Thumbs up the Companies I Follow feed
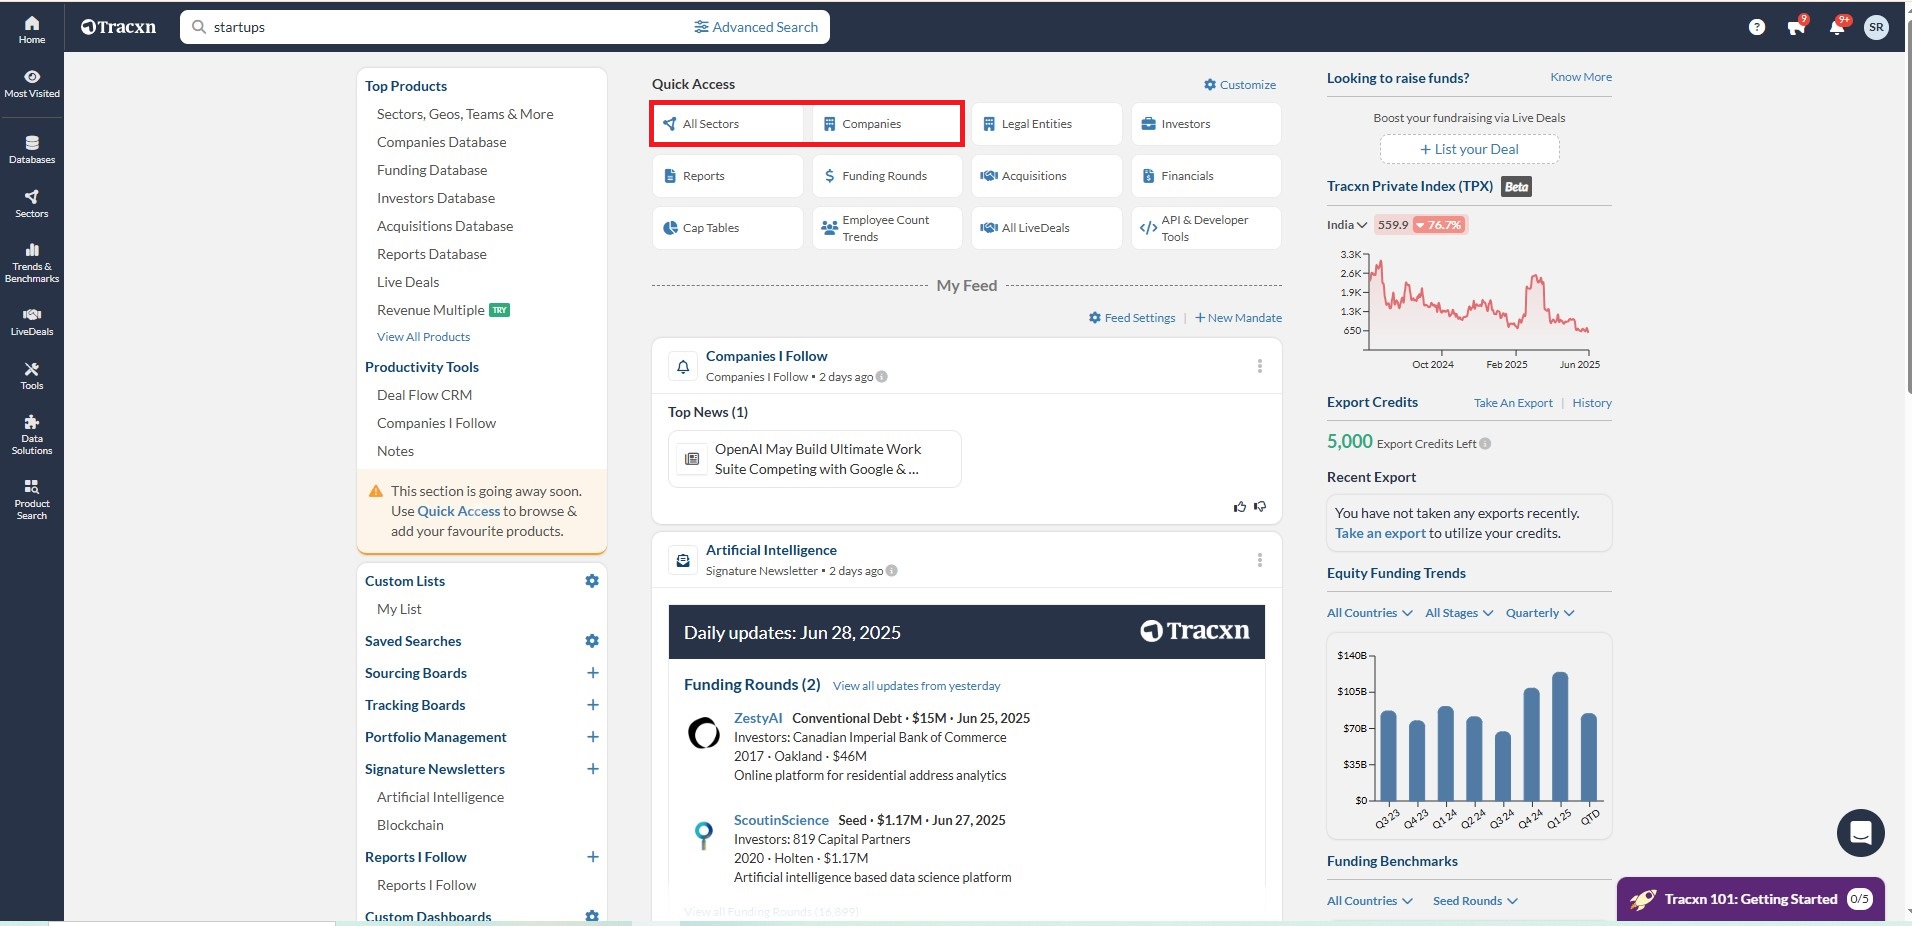Screen dimensions: 1912x926 (1240, 507)
